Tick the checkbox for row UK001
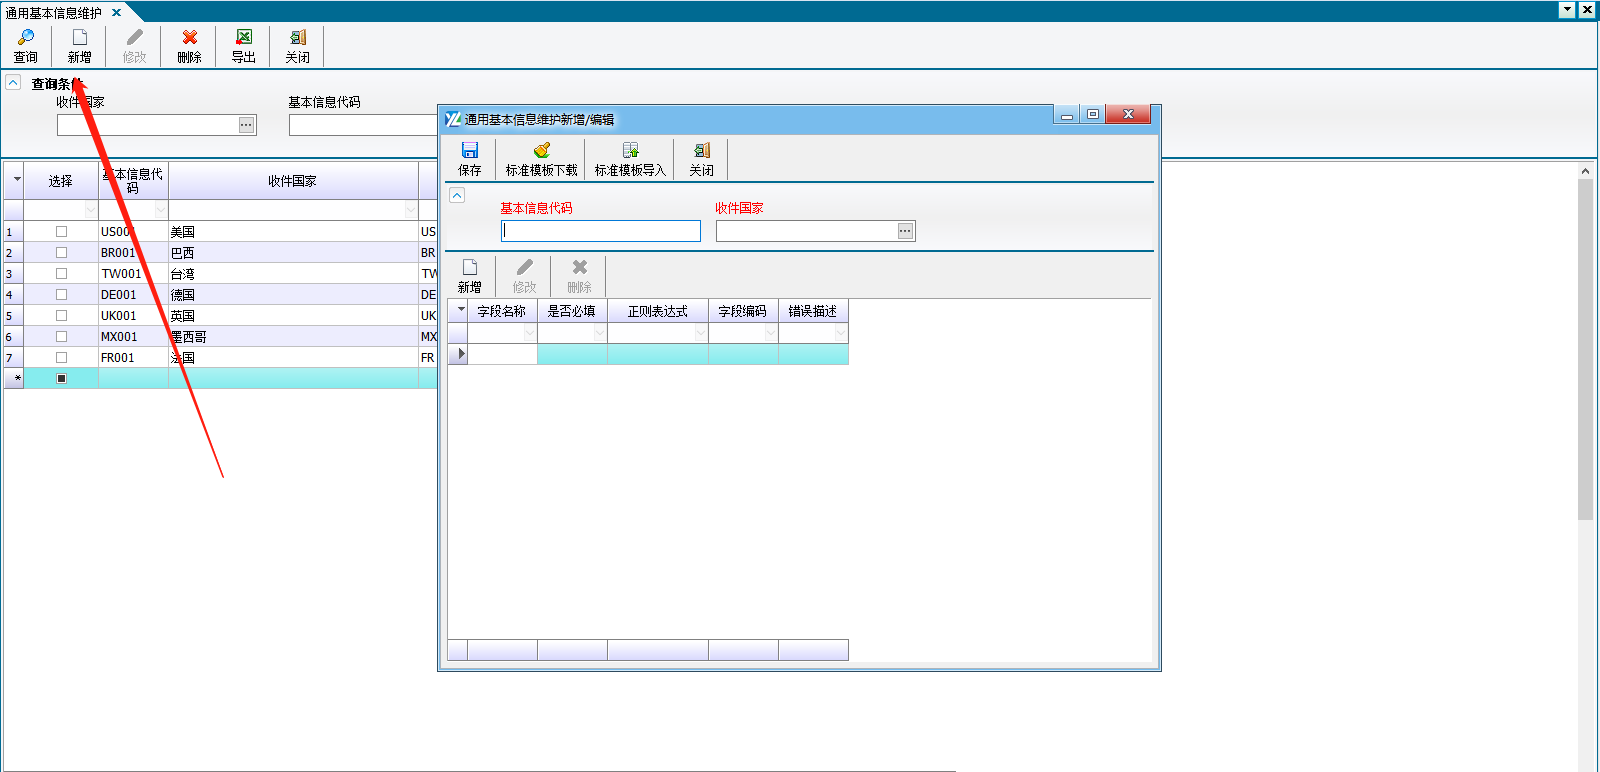This screenshot has height=772, width=1600. pyautogui.click(x=61, y=315)
